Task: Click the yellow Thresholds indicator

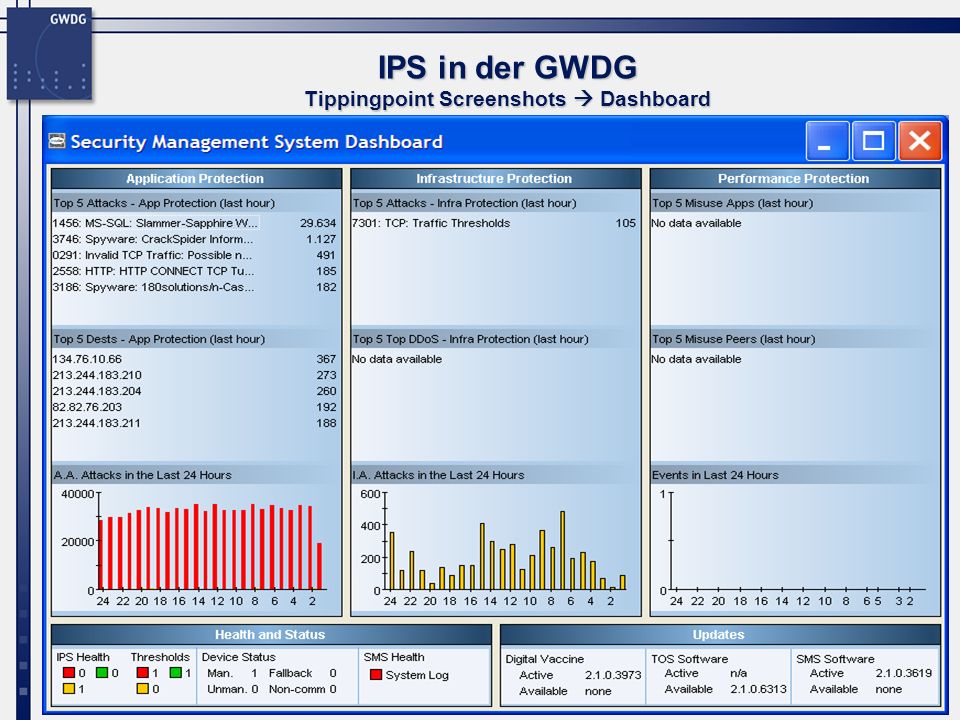Action: pos(143,688)
